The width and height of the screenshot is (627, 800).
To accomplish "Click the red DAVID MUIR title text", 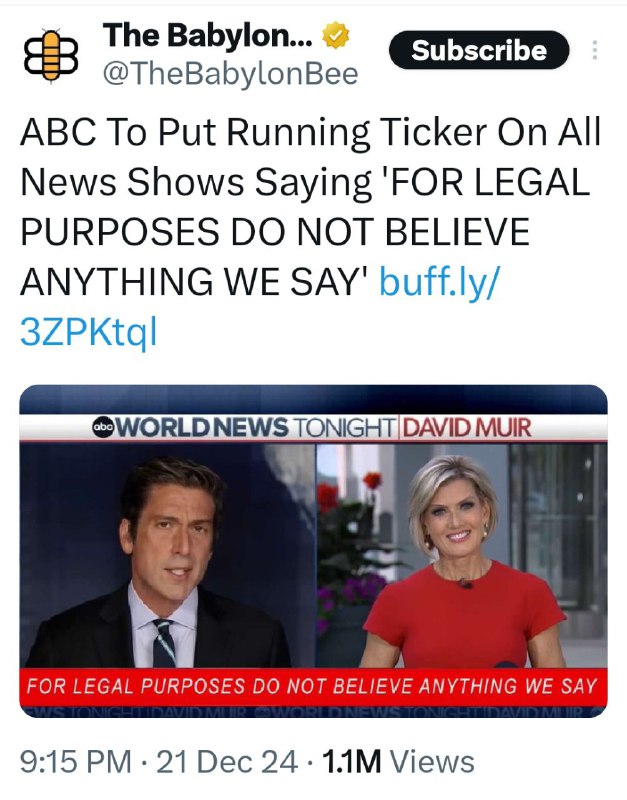I will 468,428.
